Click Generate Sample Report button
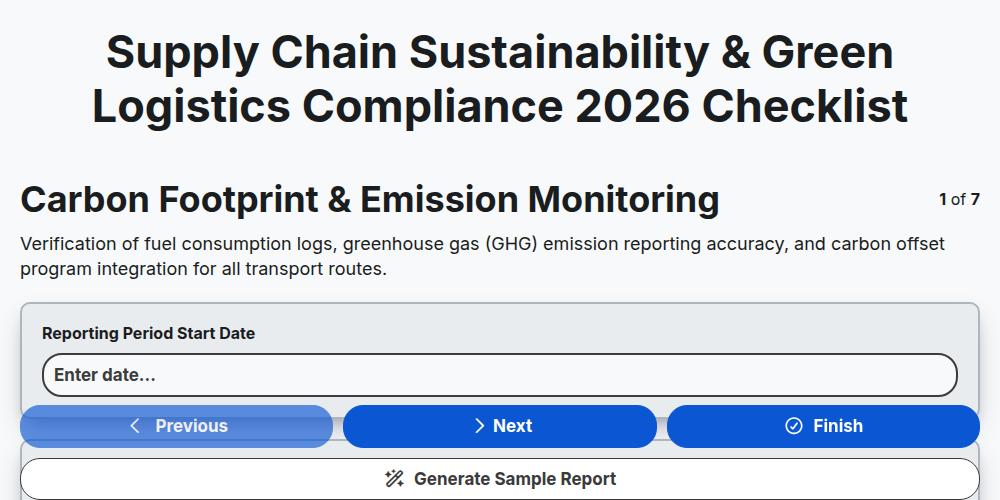The width and height of the screenshot is (1000, 500). tap(499, 479)
